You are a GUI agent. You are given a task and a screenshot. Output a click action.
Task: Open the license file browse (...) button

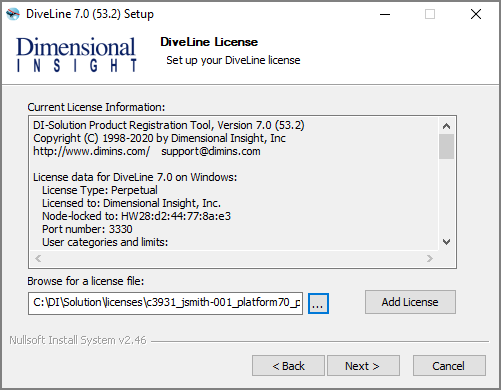point(318,303)
